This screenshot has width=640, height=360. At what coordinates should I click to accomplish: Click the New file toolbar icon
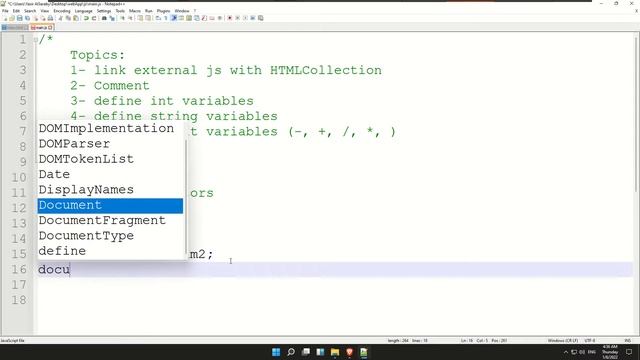tap(5, 18)
